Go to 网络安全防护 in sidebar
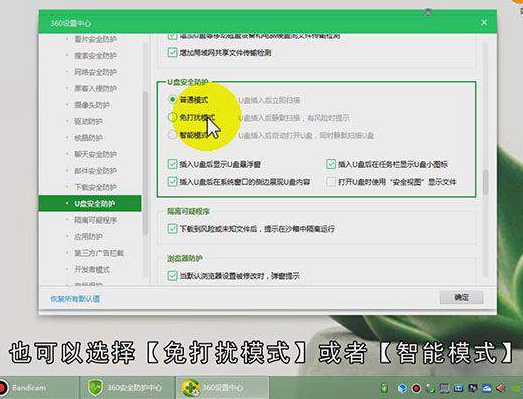523x399 pixels. coord(95,72)
